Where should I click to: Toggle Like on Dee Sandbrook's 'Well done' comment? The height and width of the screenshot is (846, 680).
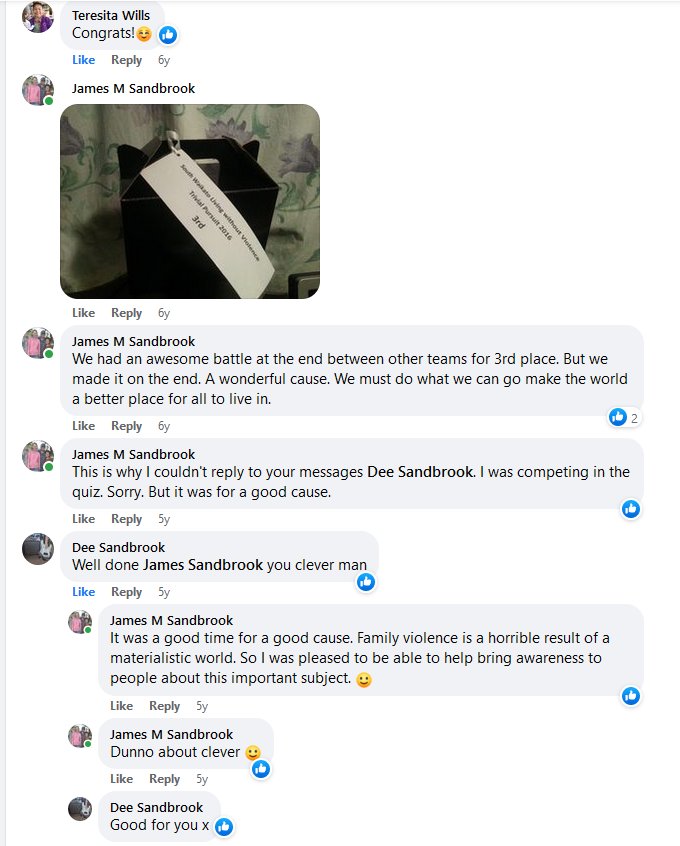point(84,592)
